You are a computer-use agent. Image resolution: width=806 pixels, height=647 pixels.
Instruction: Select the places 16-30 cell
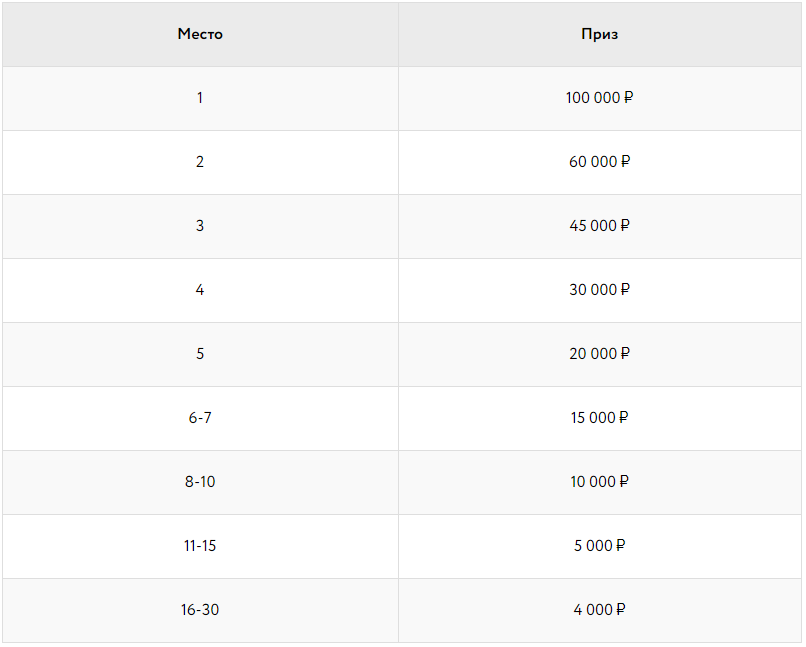click(x=200, y=610)
